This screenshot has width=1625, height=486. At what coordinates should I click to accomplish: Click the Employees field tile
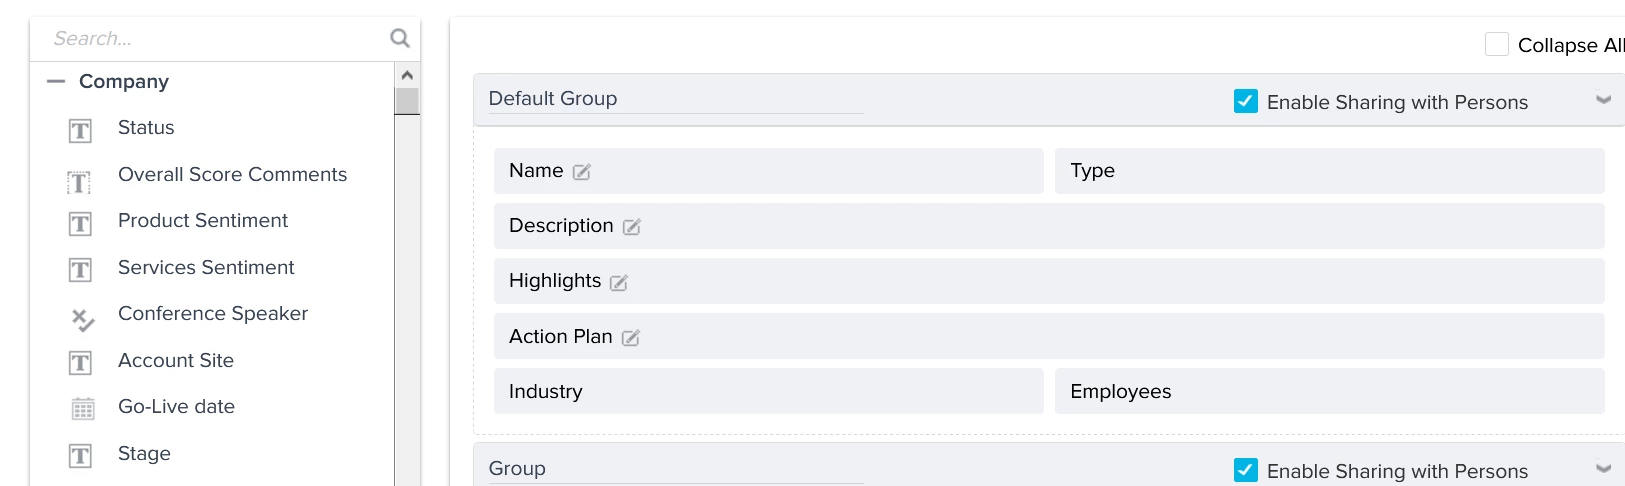pyautogui.click(x=1329, y=391)
